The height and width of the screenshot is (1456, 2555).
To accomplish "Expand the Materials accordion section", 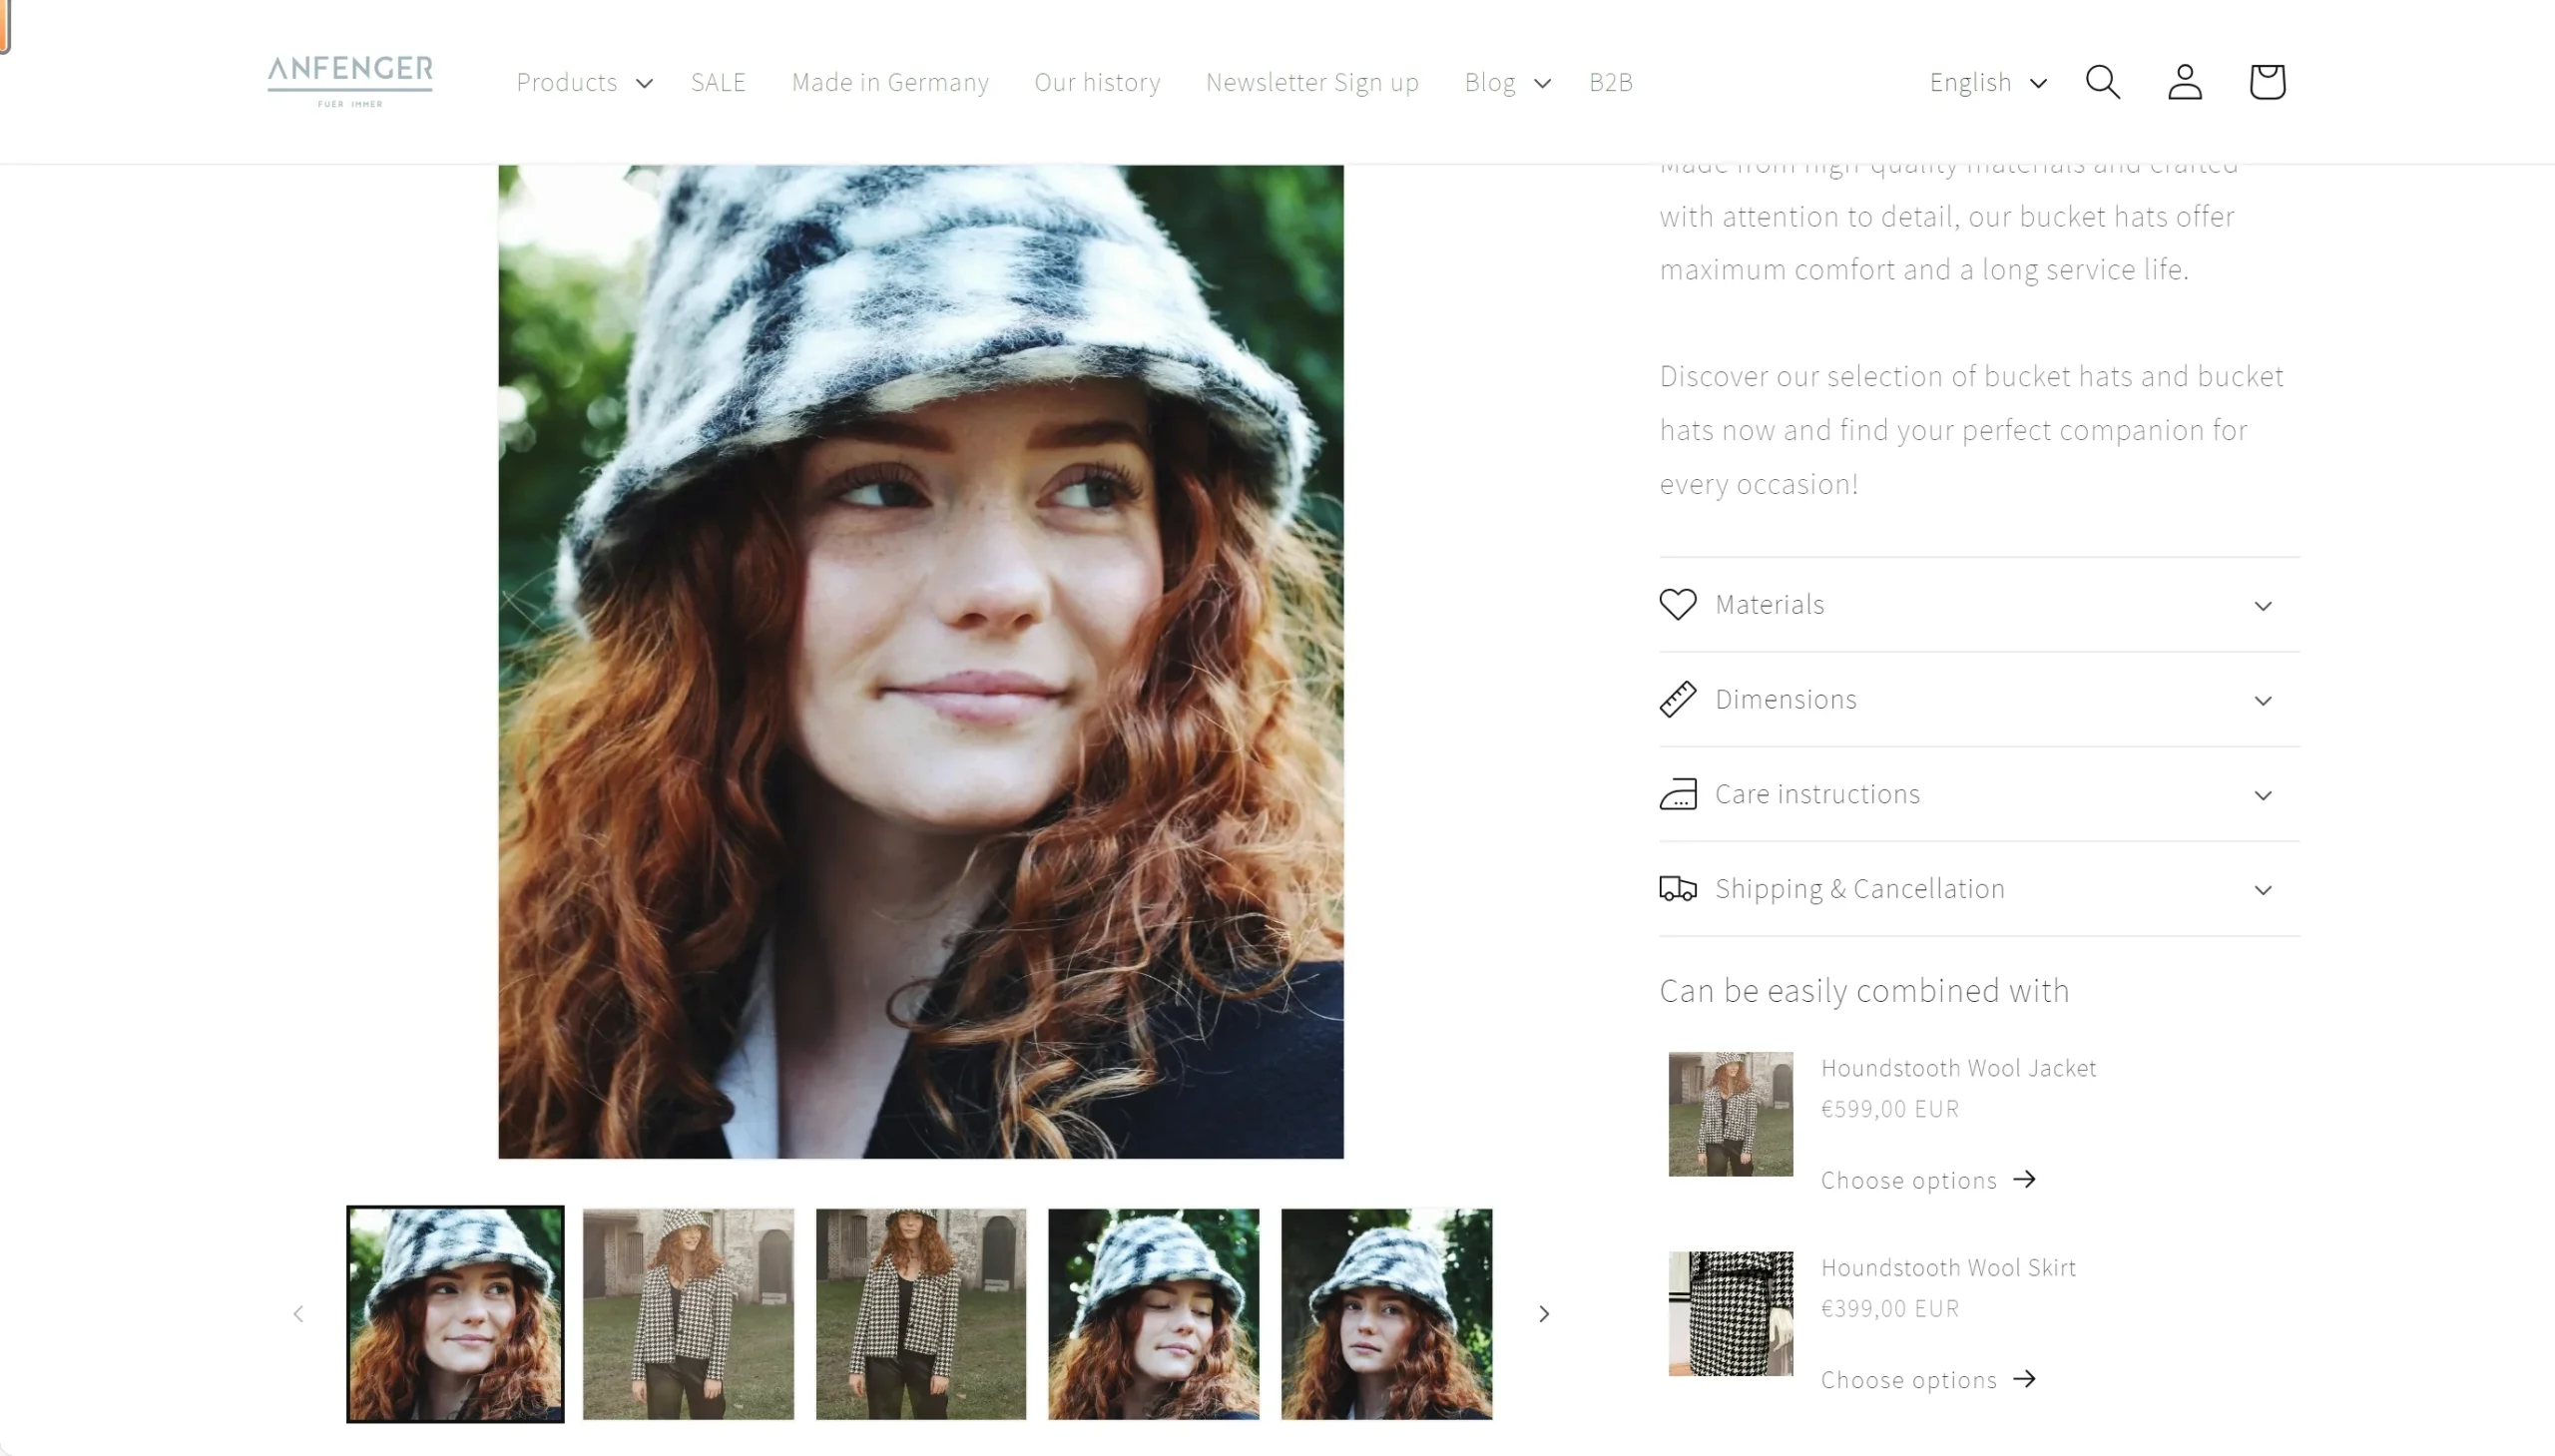I will pyautogui.click(x=1978, y=605).
